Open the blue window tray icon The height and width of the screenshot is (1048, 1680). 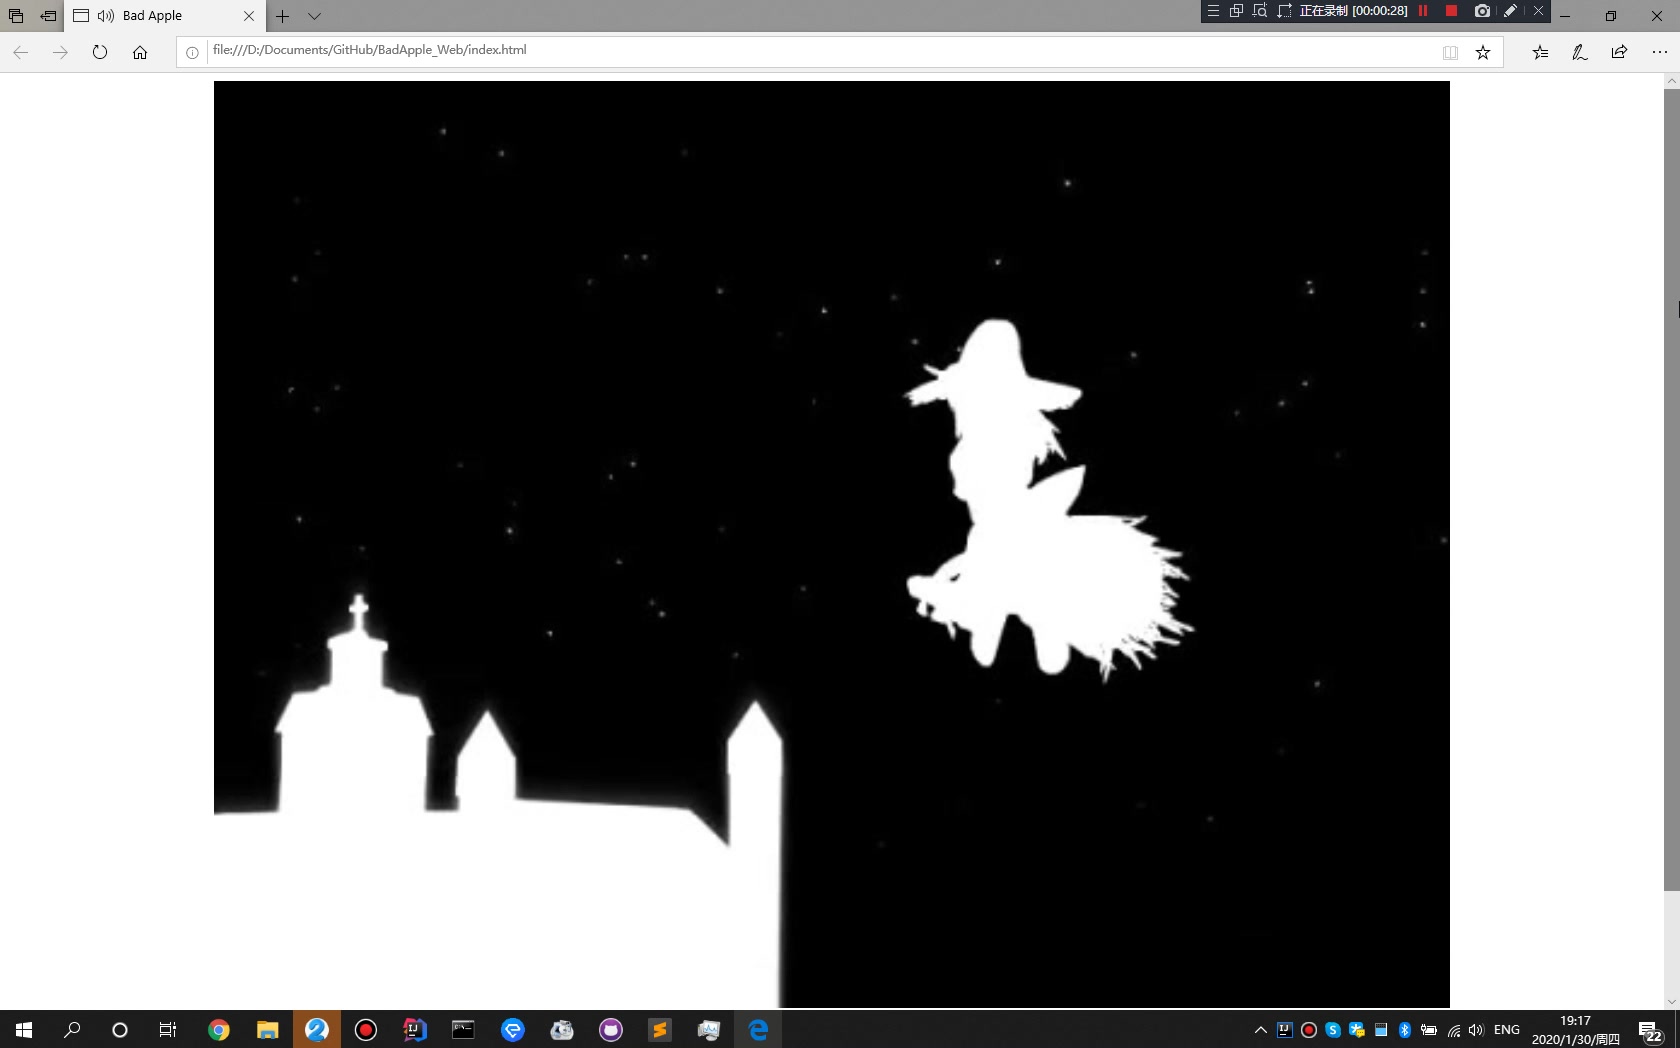pos(1381,1030)
